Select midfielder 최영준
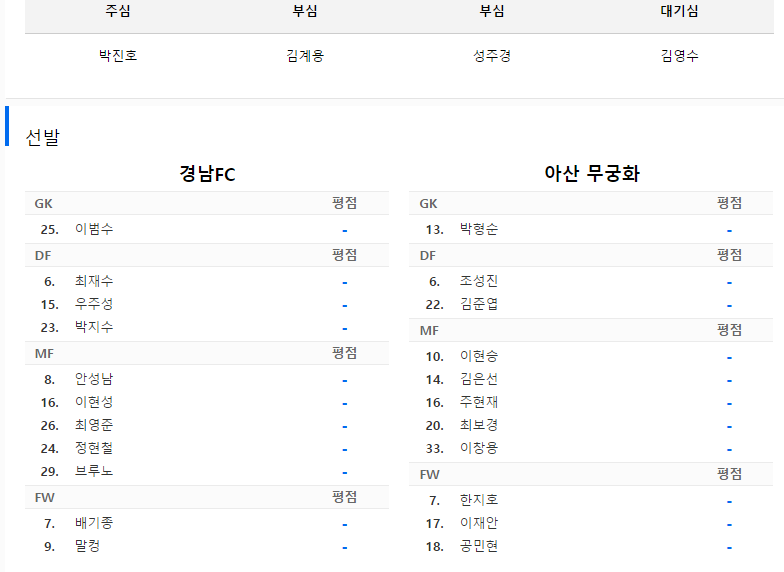Viewport: 784px width, 572px height. click(94, 425)
